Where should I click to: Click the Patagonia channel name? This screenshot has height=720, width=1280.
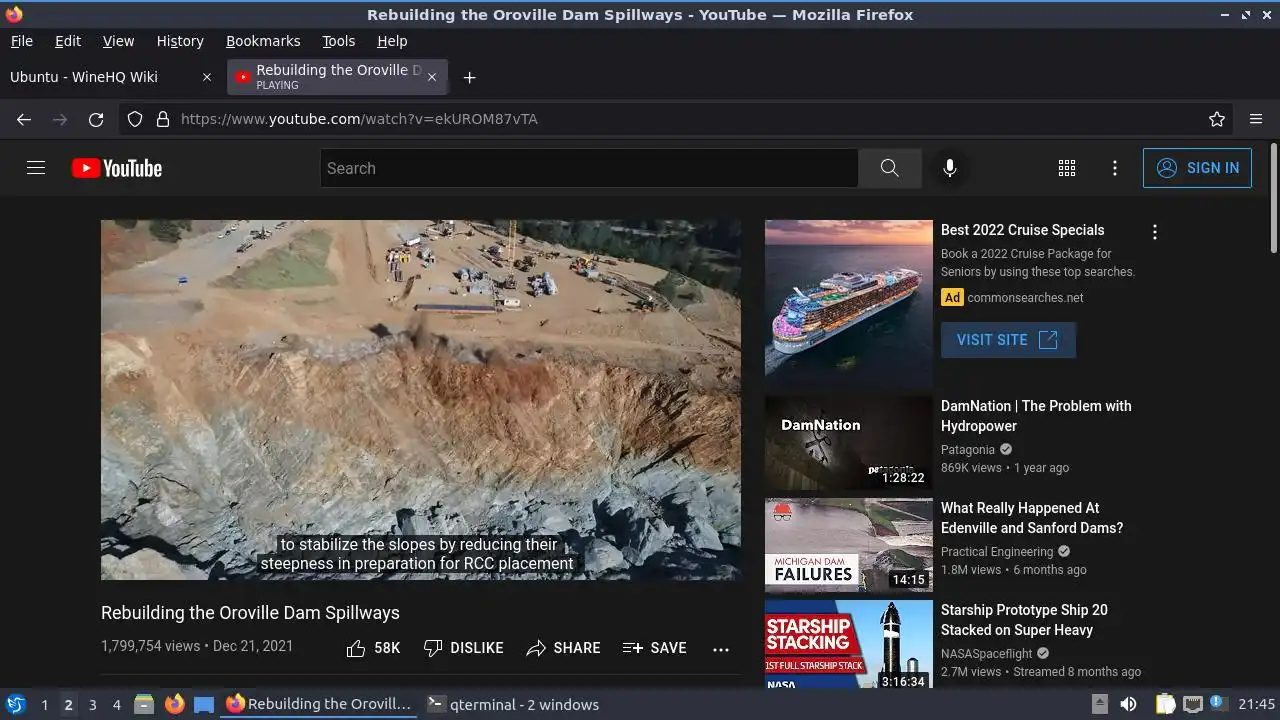[968, 450]
